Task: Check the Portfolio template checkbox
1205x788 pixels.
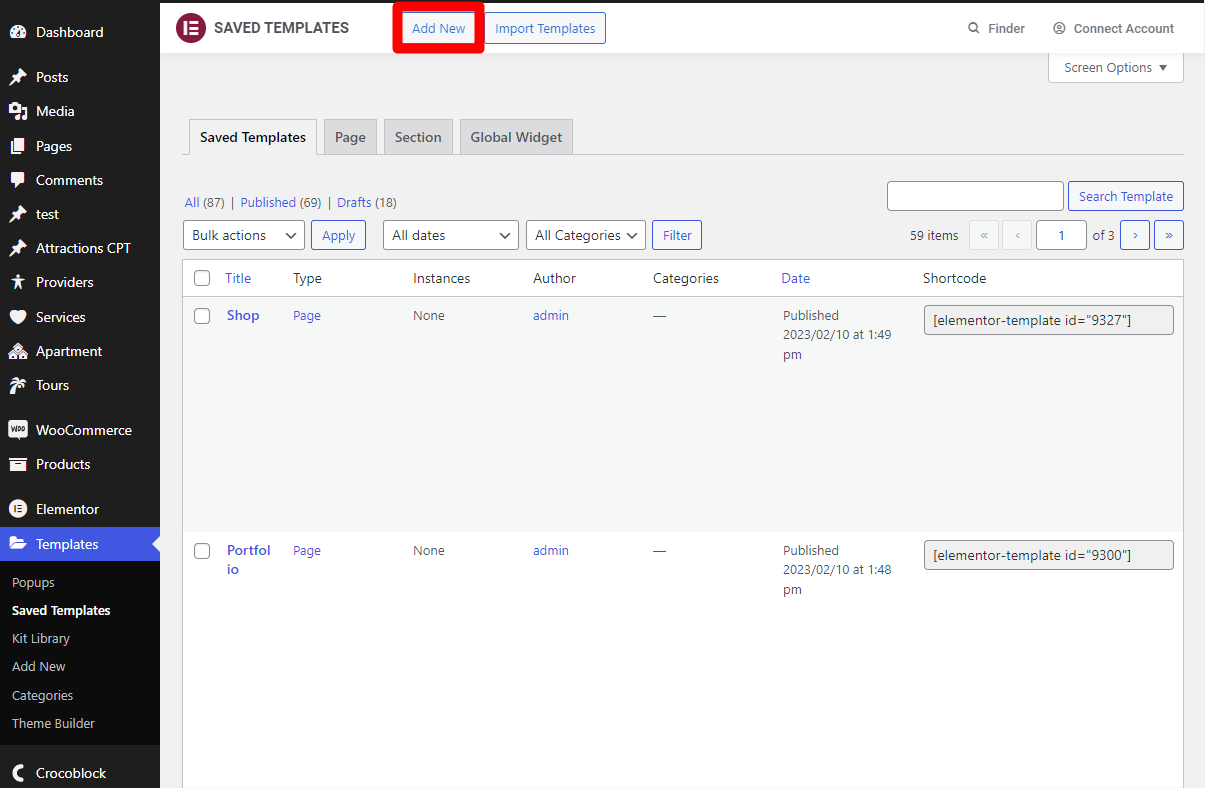Action: pyautogui.click(x=202, y=551)
